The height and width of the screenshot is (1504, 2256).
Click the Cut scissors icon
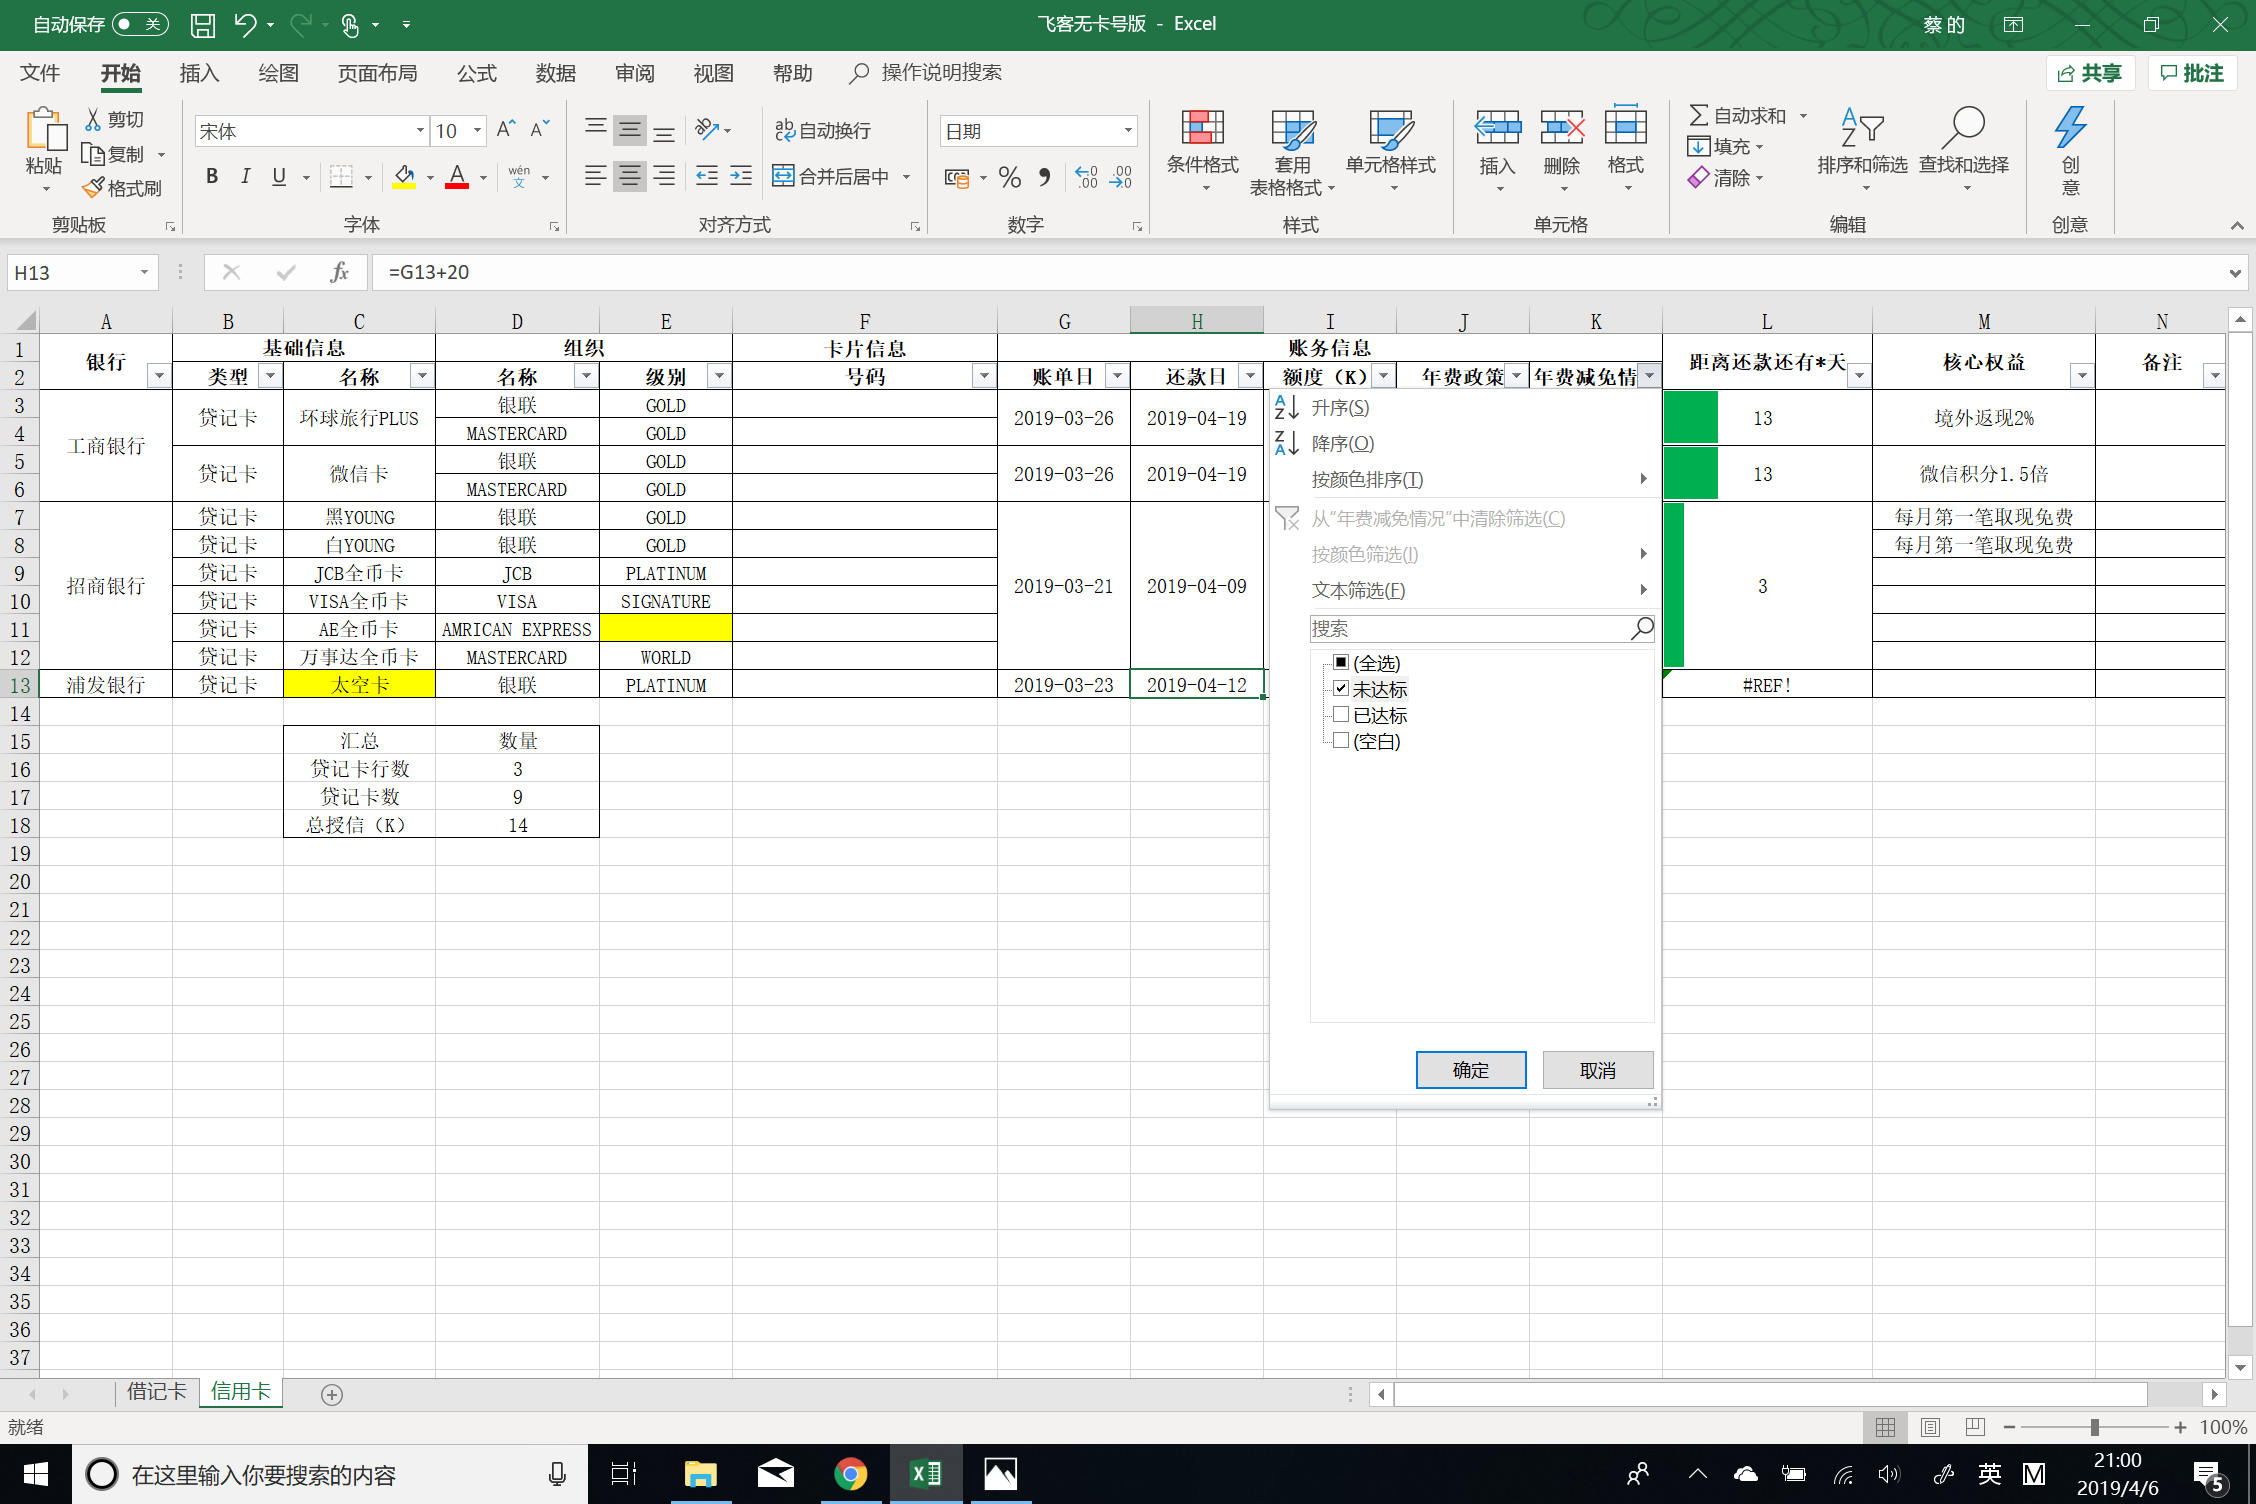(93, 120)
